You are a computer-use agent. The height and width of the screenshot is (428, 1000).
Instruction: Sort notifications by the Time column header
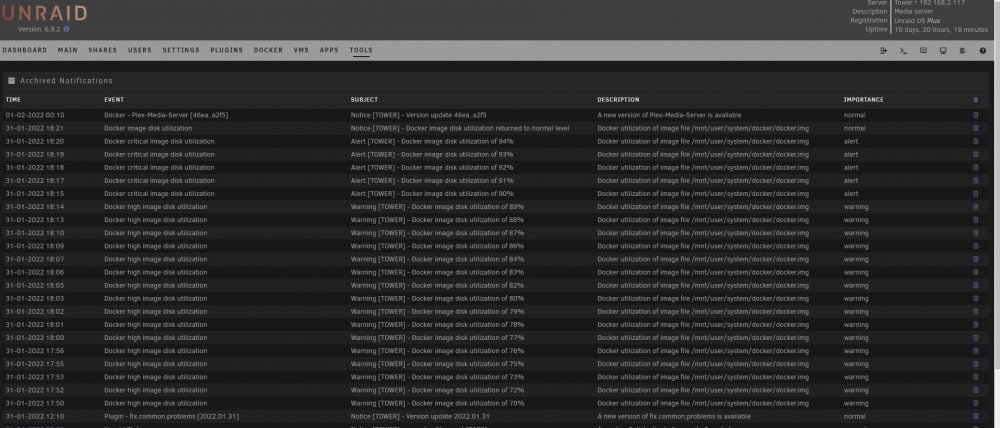coord(13,100)
